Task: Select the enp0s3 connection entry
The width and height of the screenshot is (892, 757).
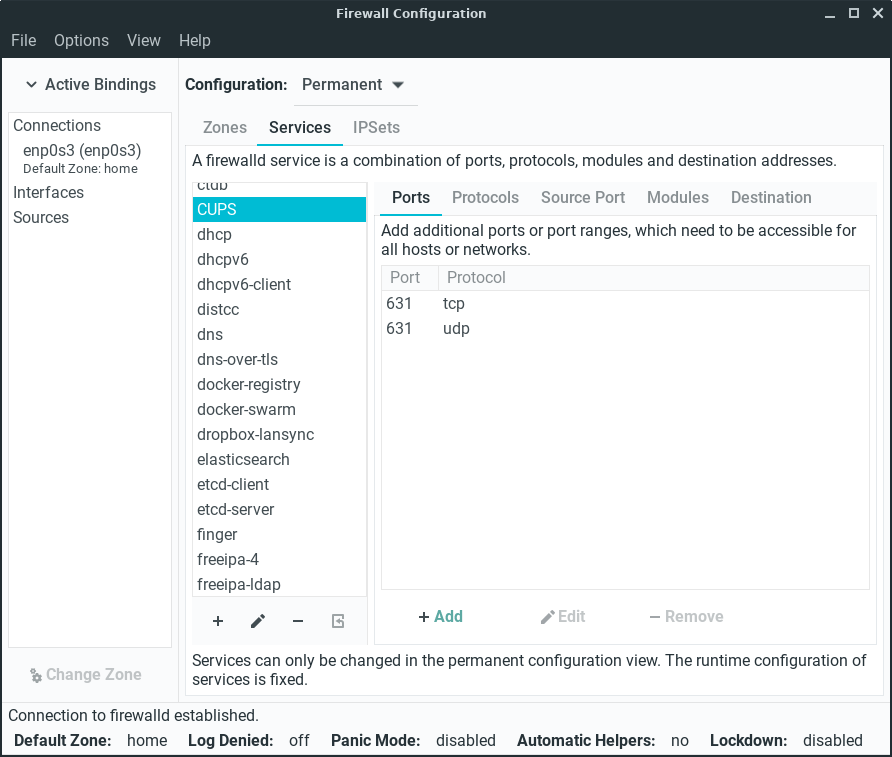Action: 81,151
